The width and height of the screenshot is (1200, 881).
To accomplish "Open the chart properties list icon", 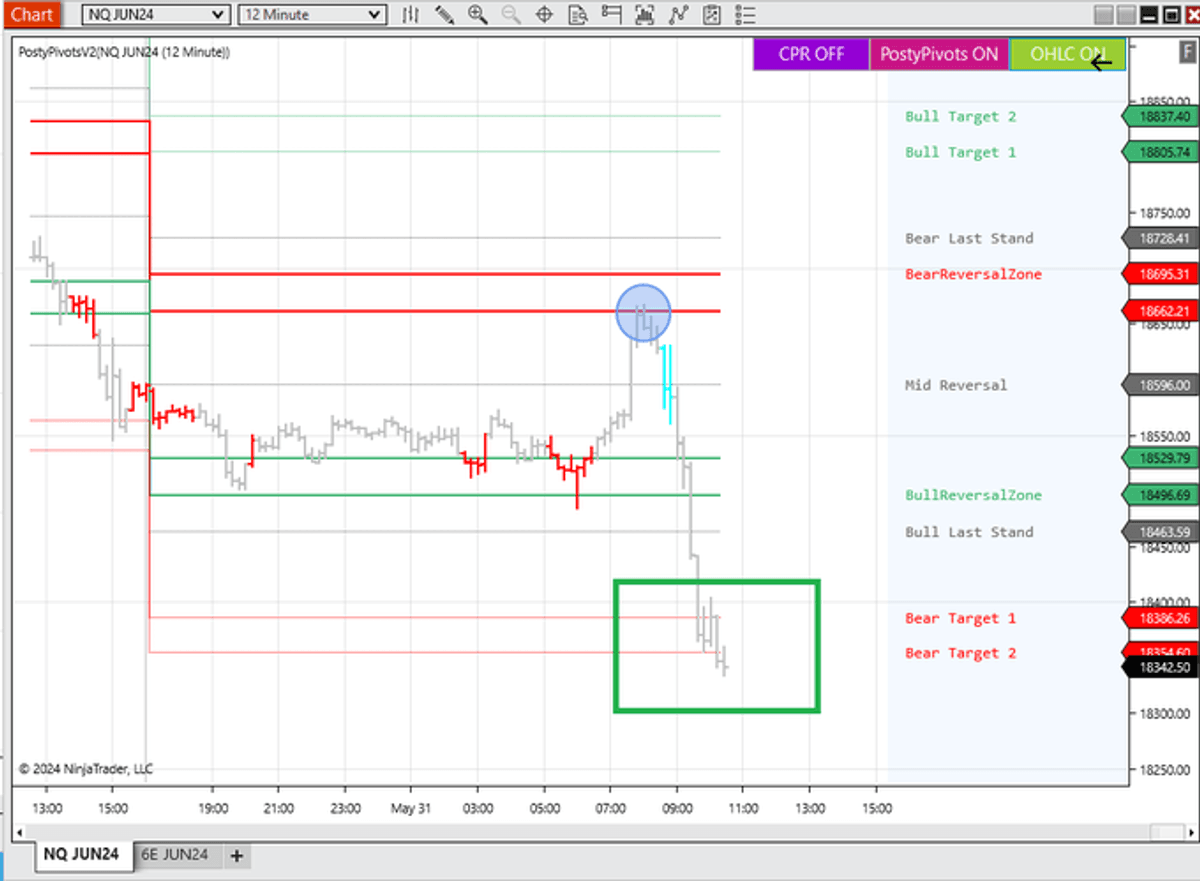I will (x=744, y=15).
